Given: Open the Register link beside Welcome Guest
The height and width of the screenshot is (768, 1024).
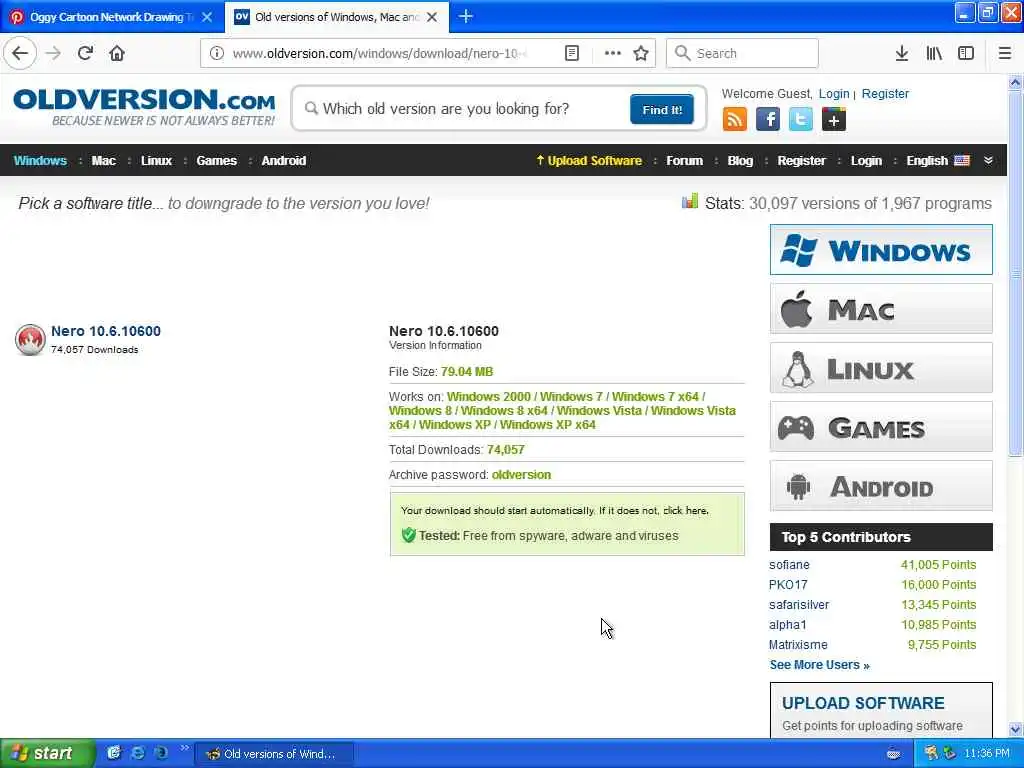Looking at the screenshot, I should click(885, 93).
